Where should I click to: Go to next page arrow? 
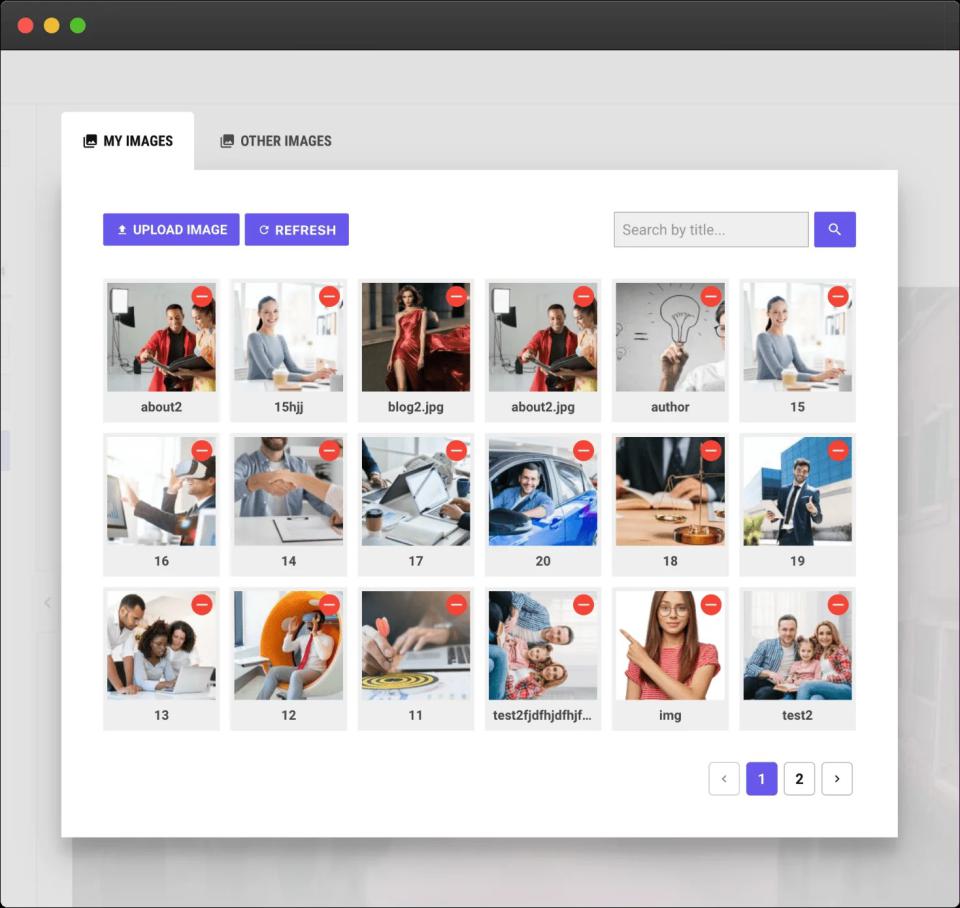[x=837, y=779]
